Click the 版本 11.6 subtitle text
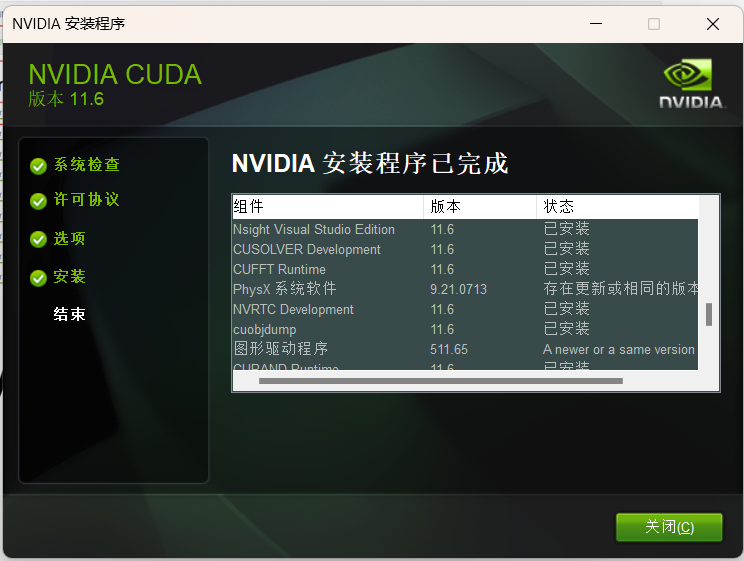 tap(66, 99)
